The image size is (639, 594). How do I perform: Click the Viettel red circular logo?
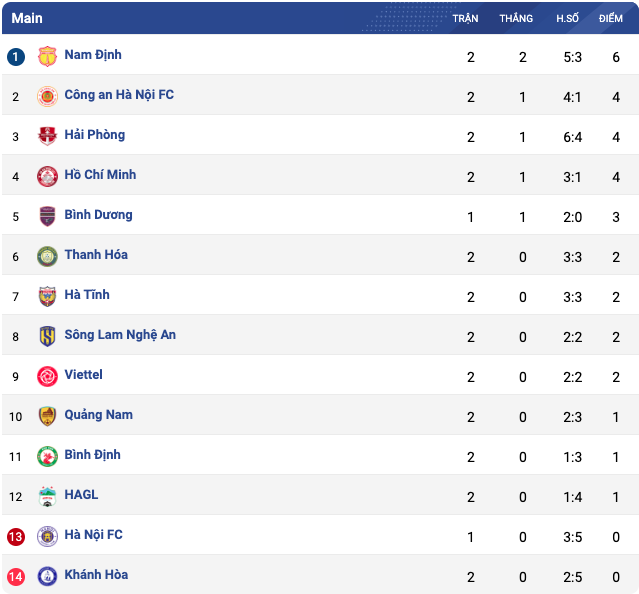tap(47, 376)
